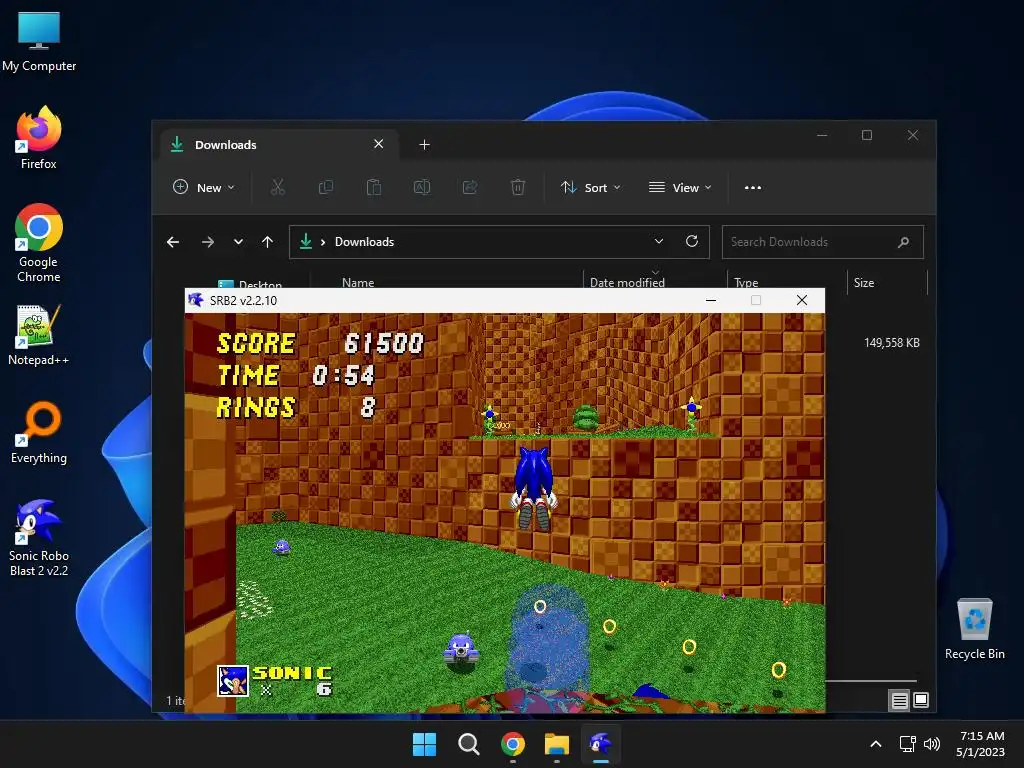The height and width of the screenshot is (768, 1024).
Task: Open taskbar Search
Action: coord(469,744)
